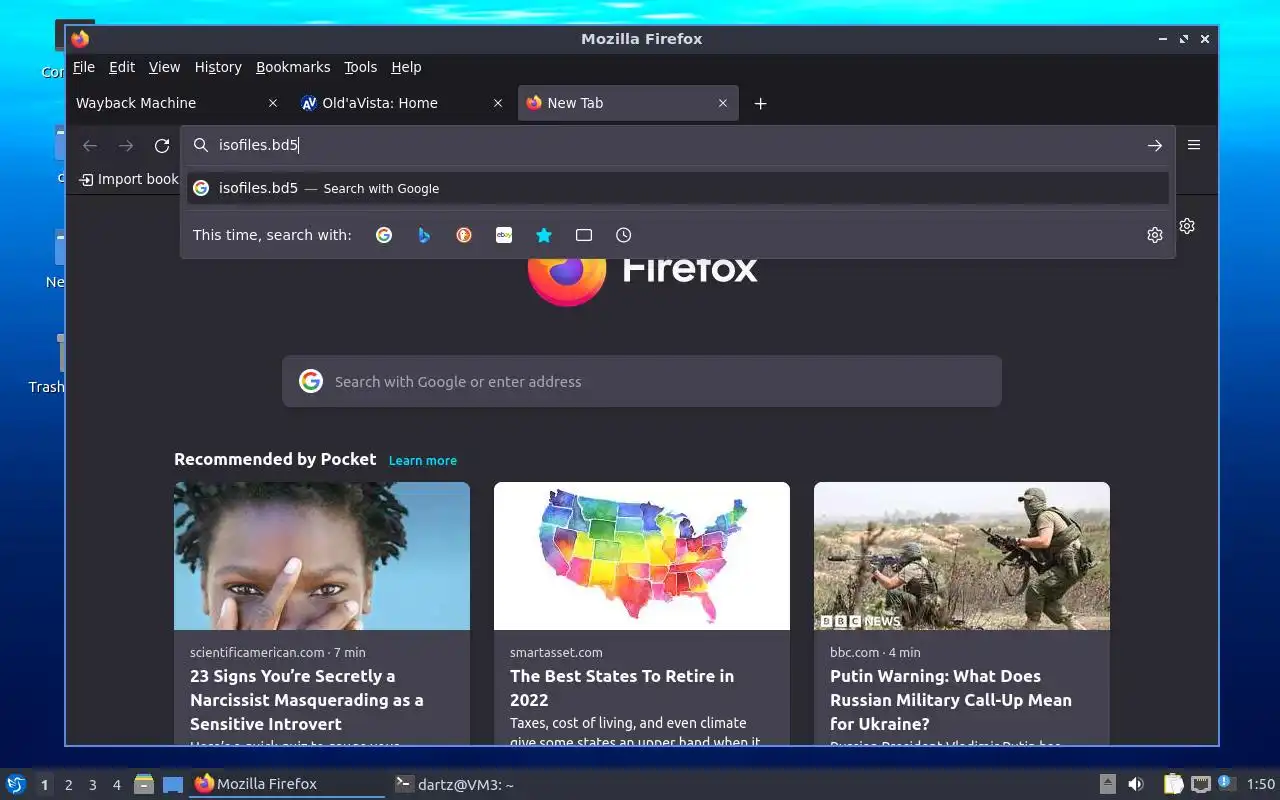Open the system start menu in taskbar
The width and height of the screenshot is (1280, 800).
(16, 784)
